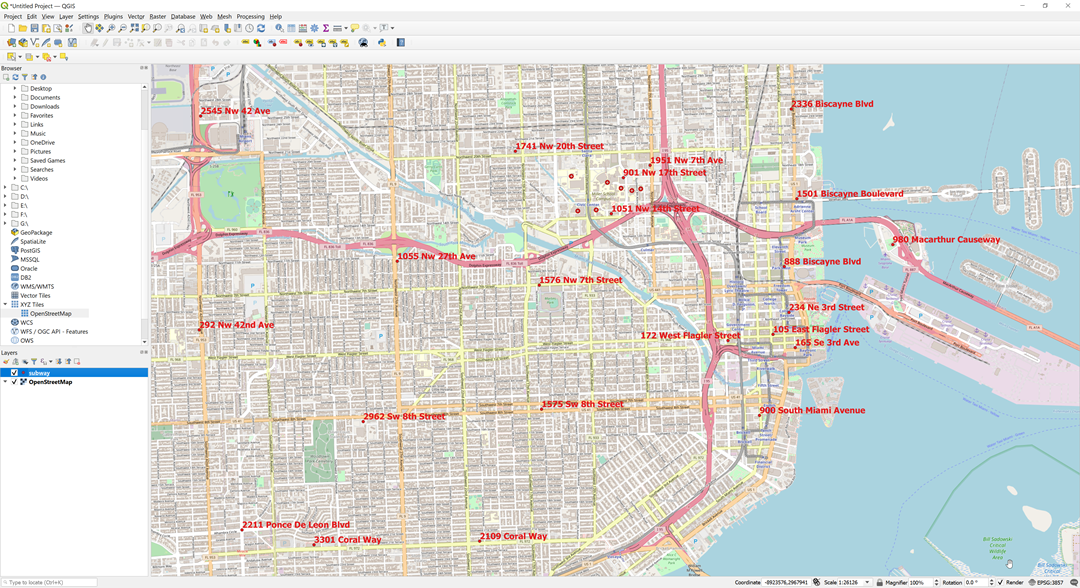Activate the Identify Features tool
The image size is (1080, 588).
click(x=280, y=28)
